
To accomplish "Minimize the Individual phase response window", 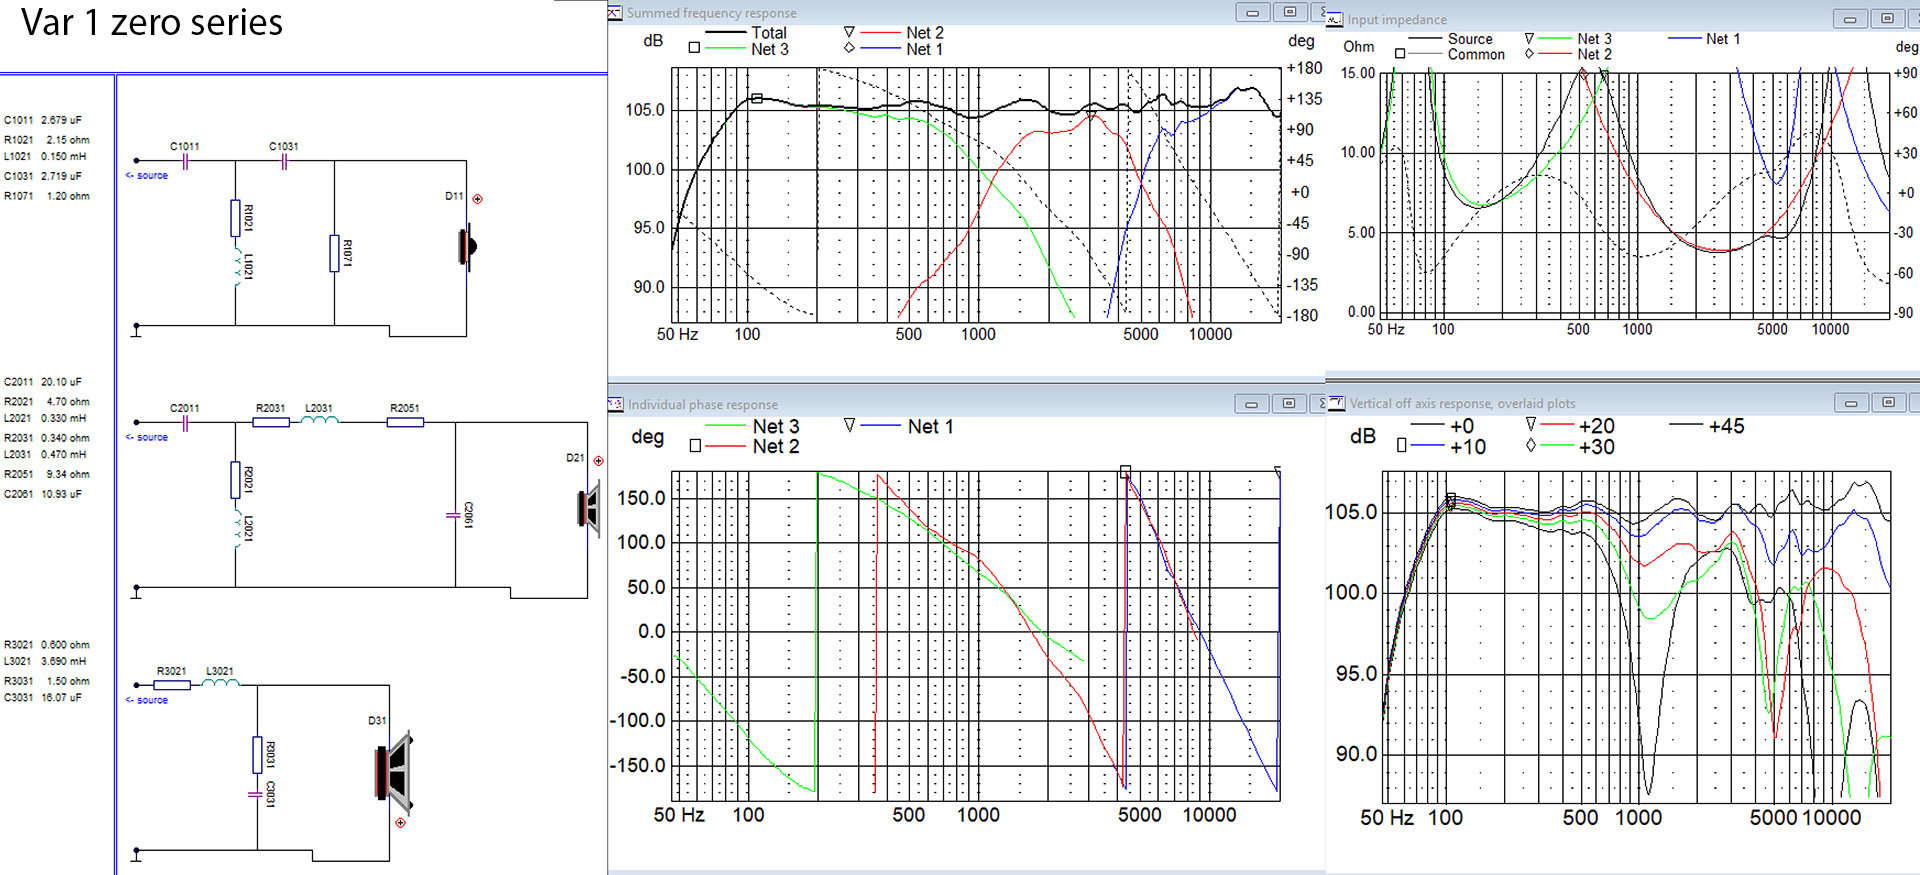I will point(1251,404).
